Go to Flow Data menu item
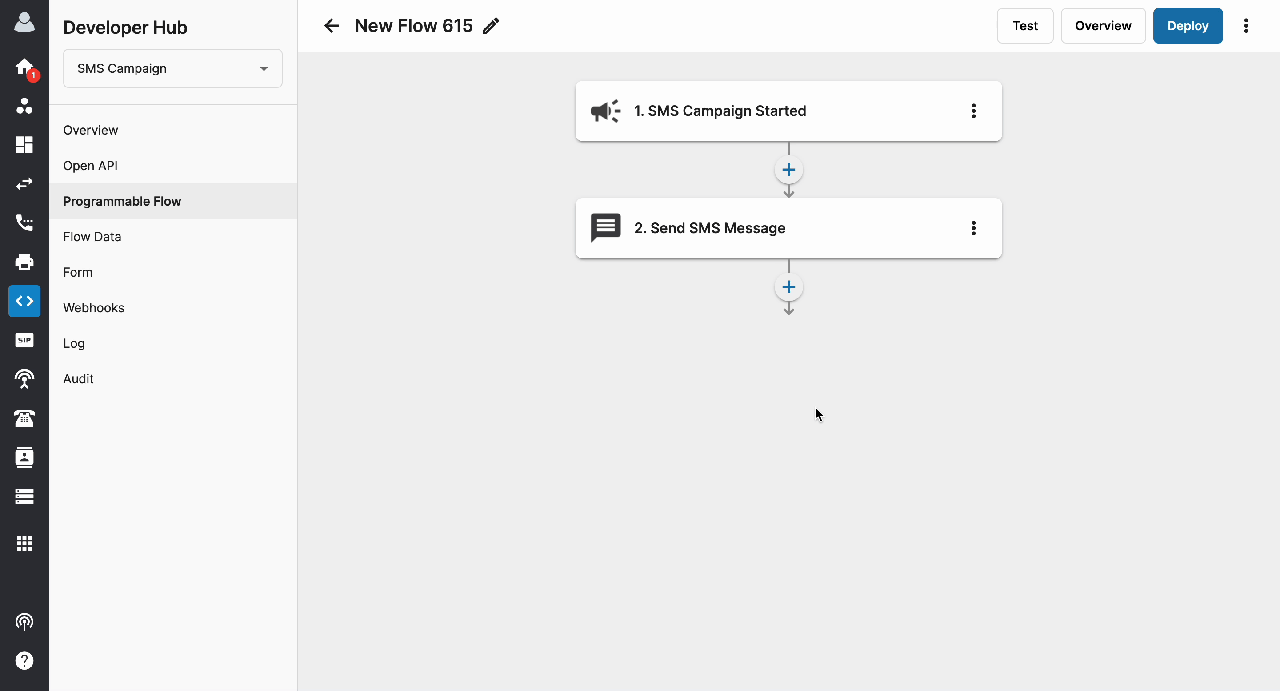 pyautogui.click(x=92, y=237)
